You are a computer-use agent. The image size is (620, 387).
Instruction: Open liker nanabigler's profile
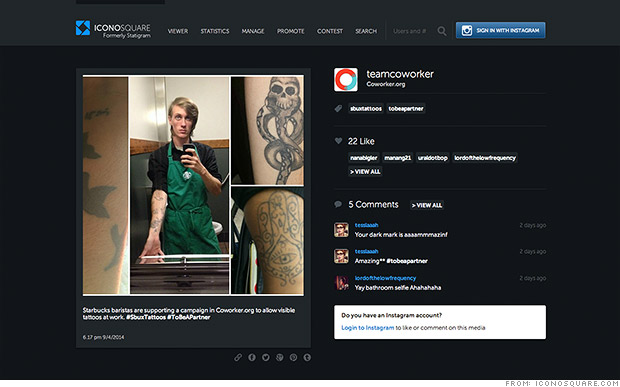[363, 158]
